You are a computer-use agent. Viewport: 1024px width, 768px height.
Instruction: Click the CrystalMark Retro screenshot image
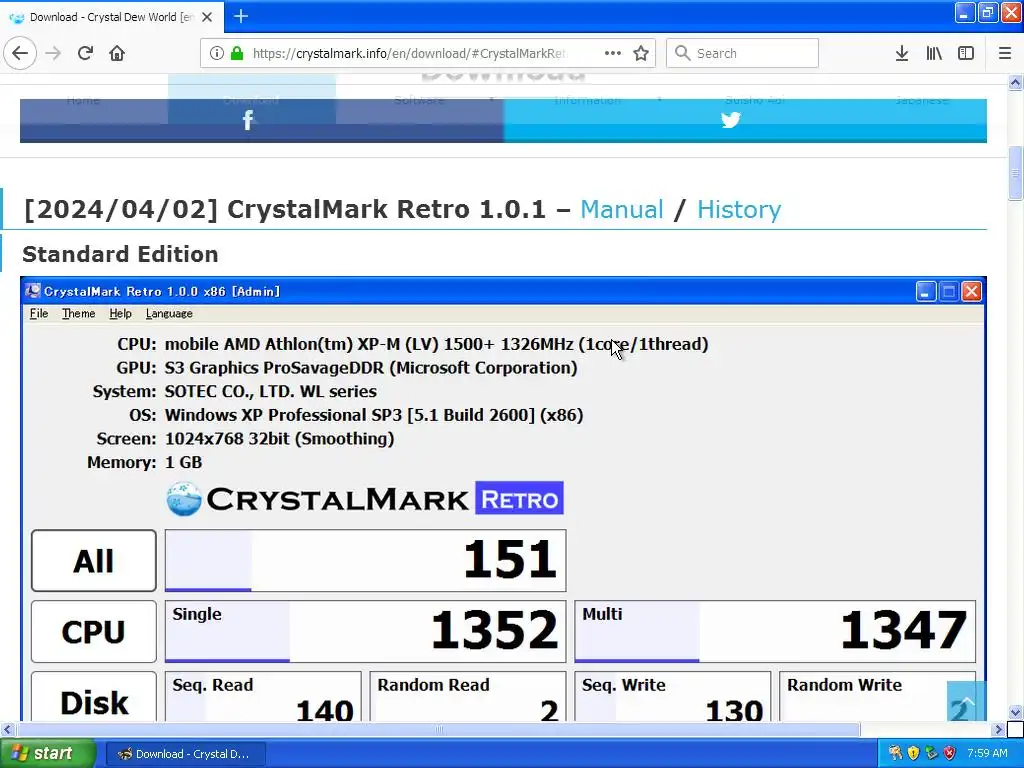pos(503,499)
